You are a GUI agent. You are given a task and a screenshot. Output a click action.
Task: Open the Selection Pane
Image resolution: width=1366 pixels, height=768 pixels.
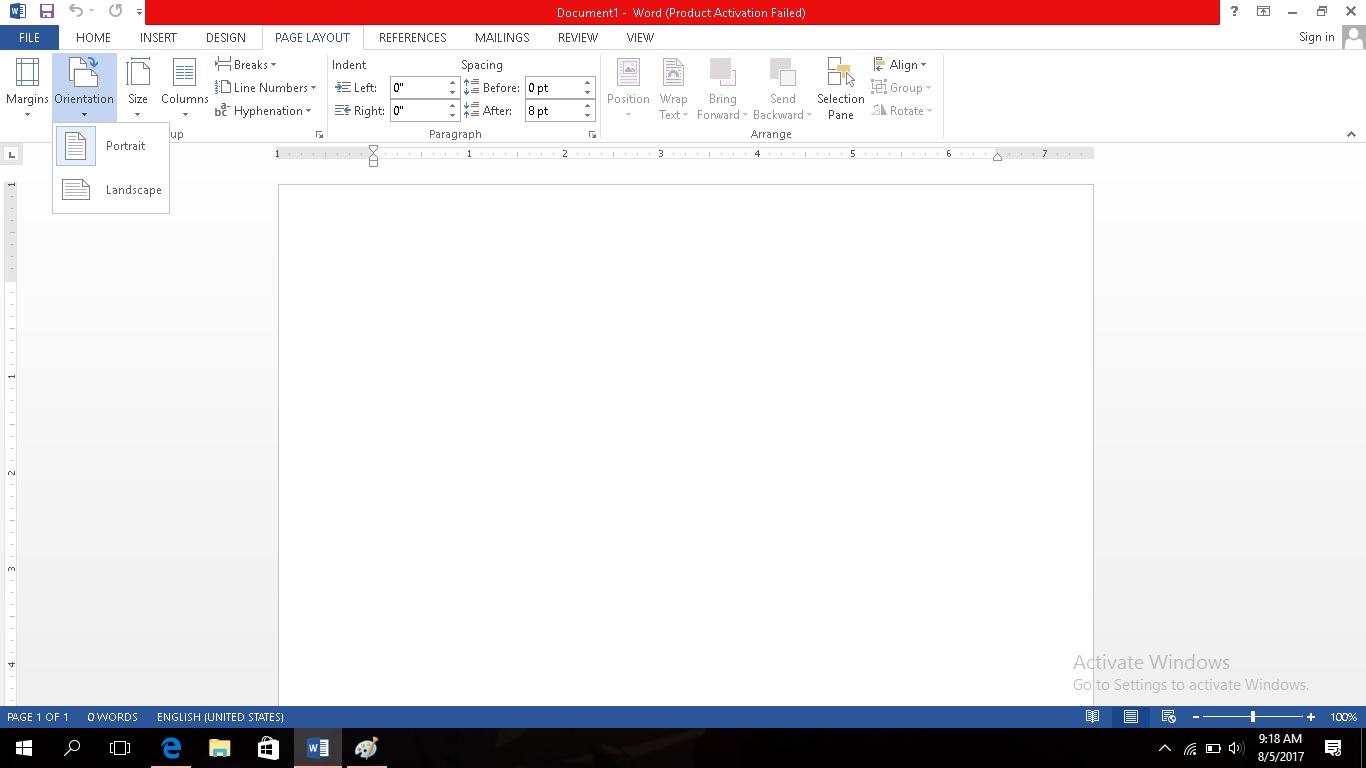tap(841, 88)
